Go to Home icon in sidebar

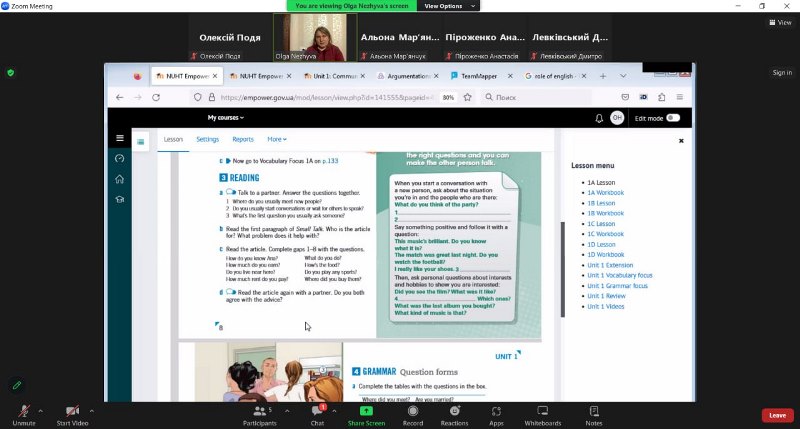coord(120,179)
